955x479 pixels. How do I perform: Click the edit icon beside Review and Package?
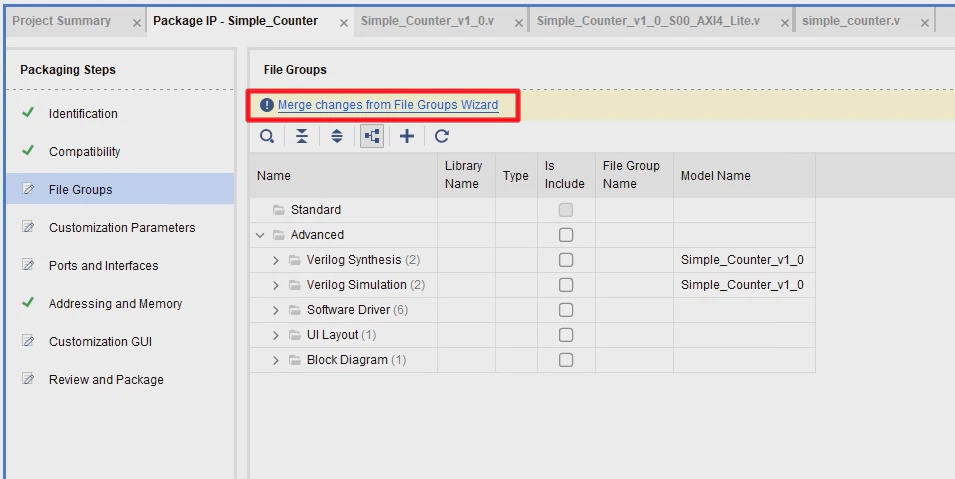[x=28, y=378]
